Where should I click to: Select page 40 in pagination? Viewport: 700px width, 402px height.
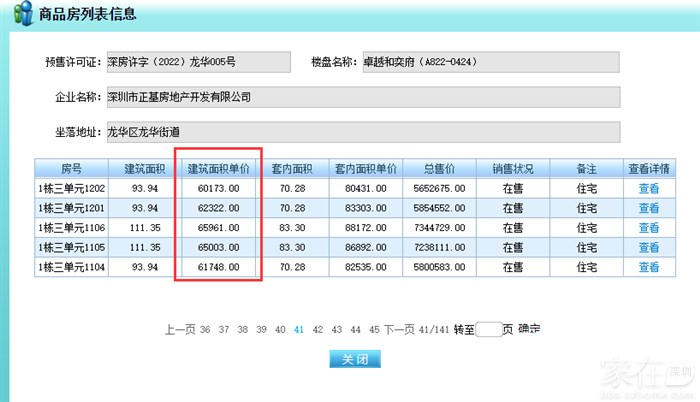click(x=280, y=329)
